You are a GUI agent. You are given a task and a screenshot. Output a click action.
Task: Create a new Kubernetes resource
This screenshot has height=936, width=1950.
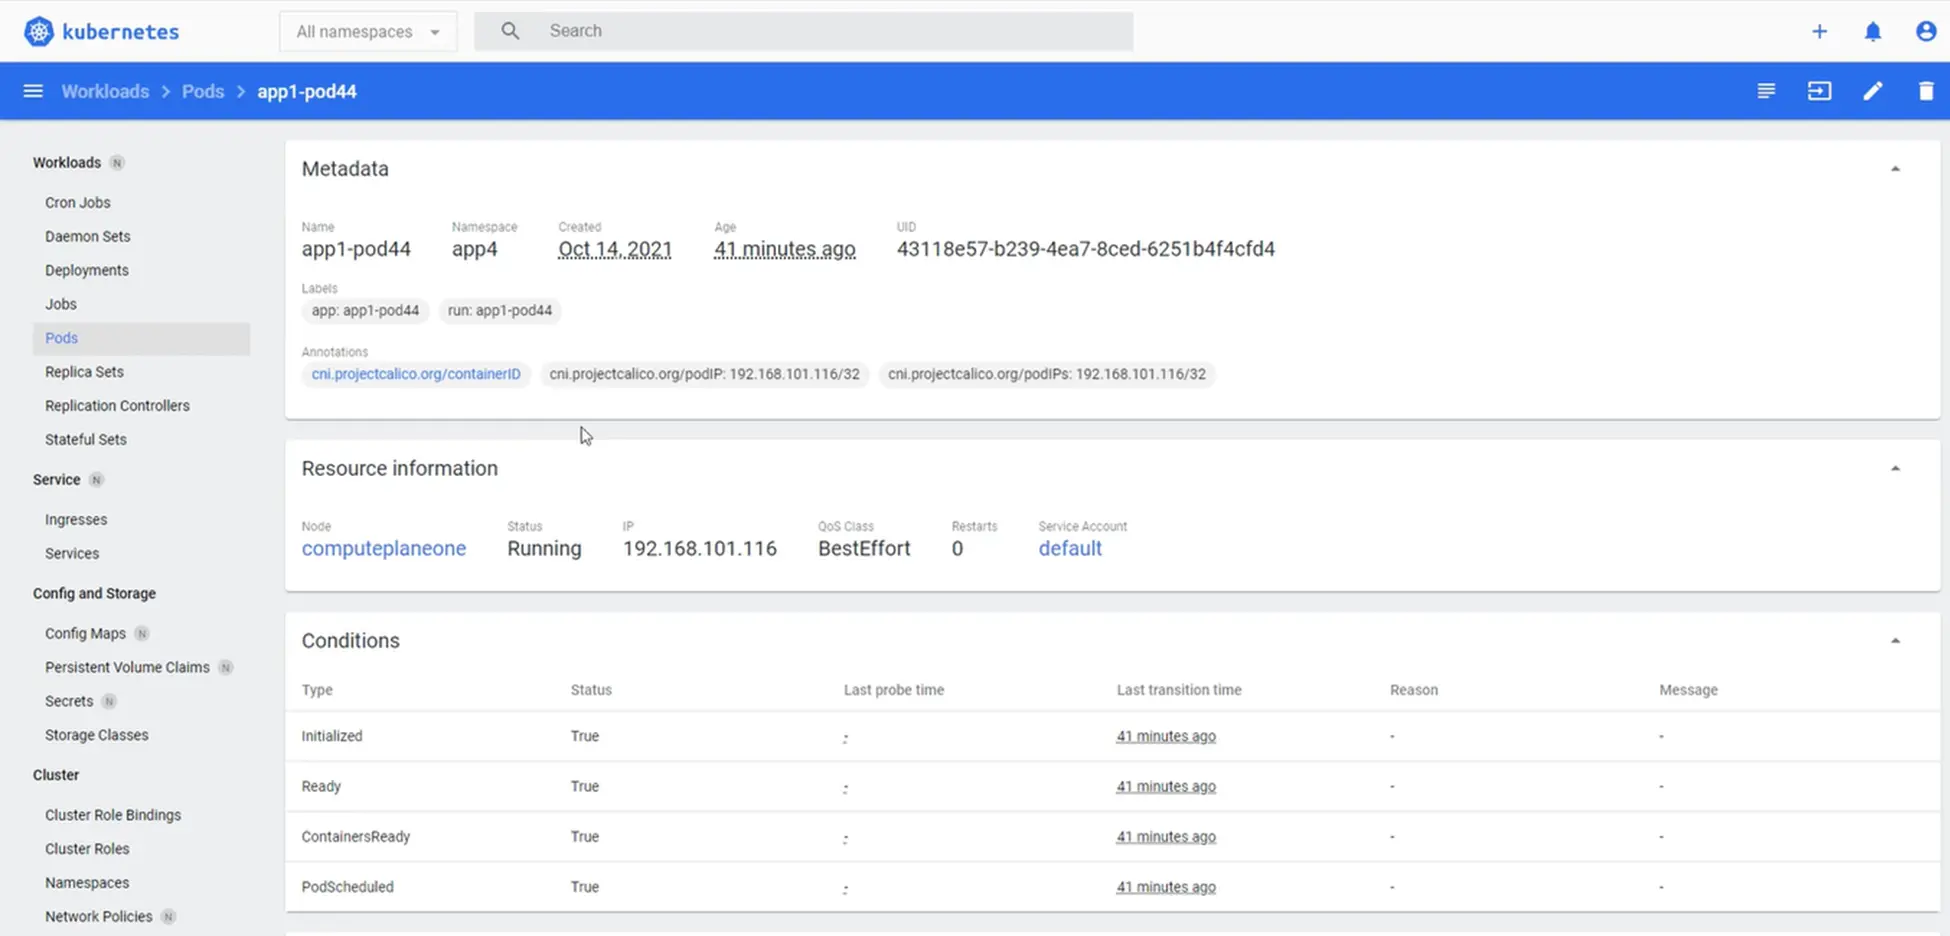tap(1819, 31)
